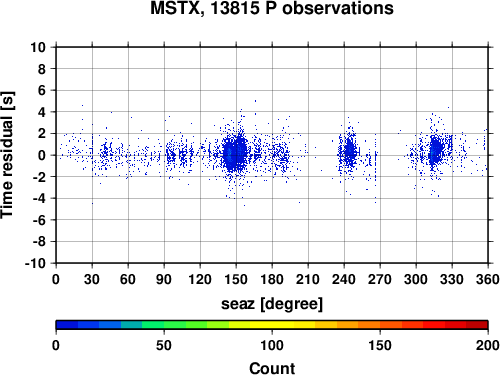The width and height of the screenshot is (500, 375).
Task: Click the y-axis tick label 0
Action: (42, 155)
